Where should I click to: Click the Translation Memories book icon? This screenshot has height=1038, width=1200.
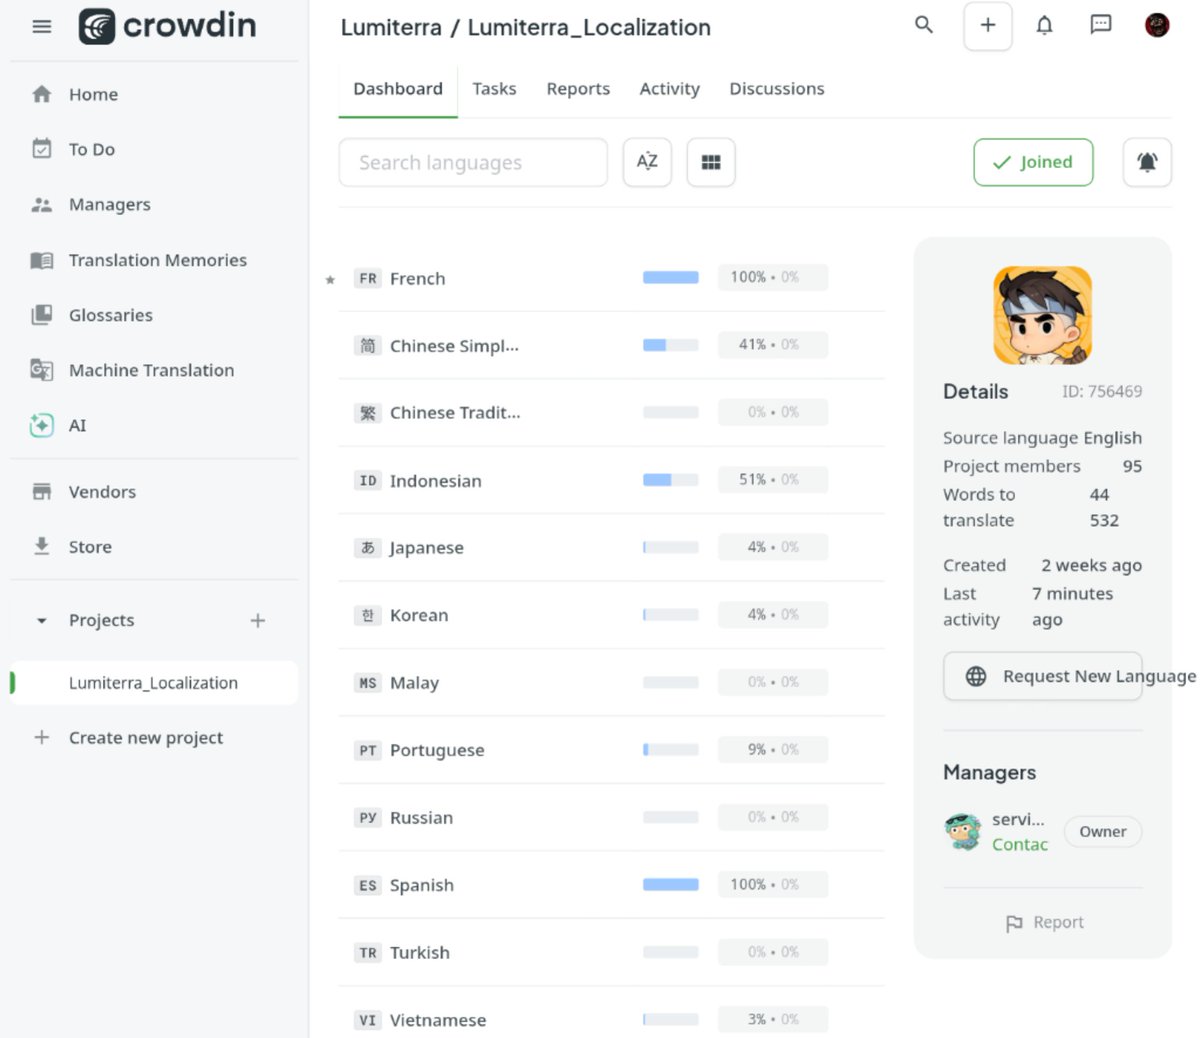tap(41, 260)
